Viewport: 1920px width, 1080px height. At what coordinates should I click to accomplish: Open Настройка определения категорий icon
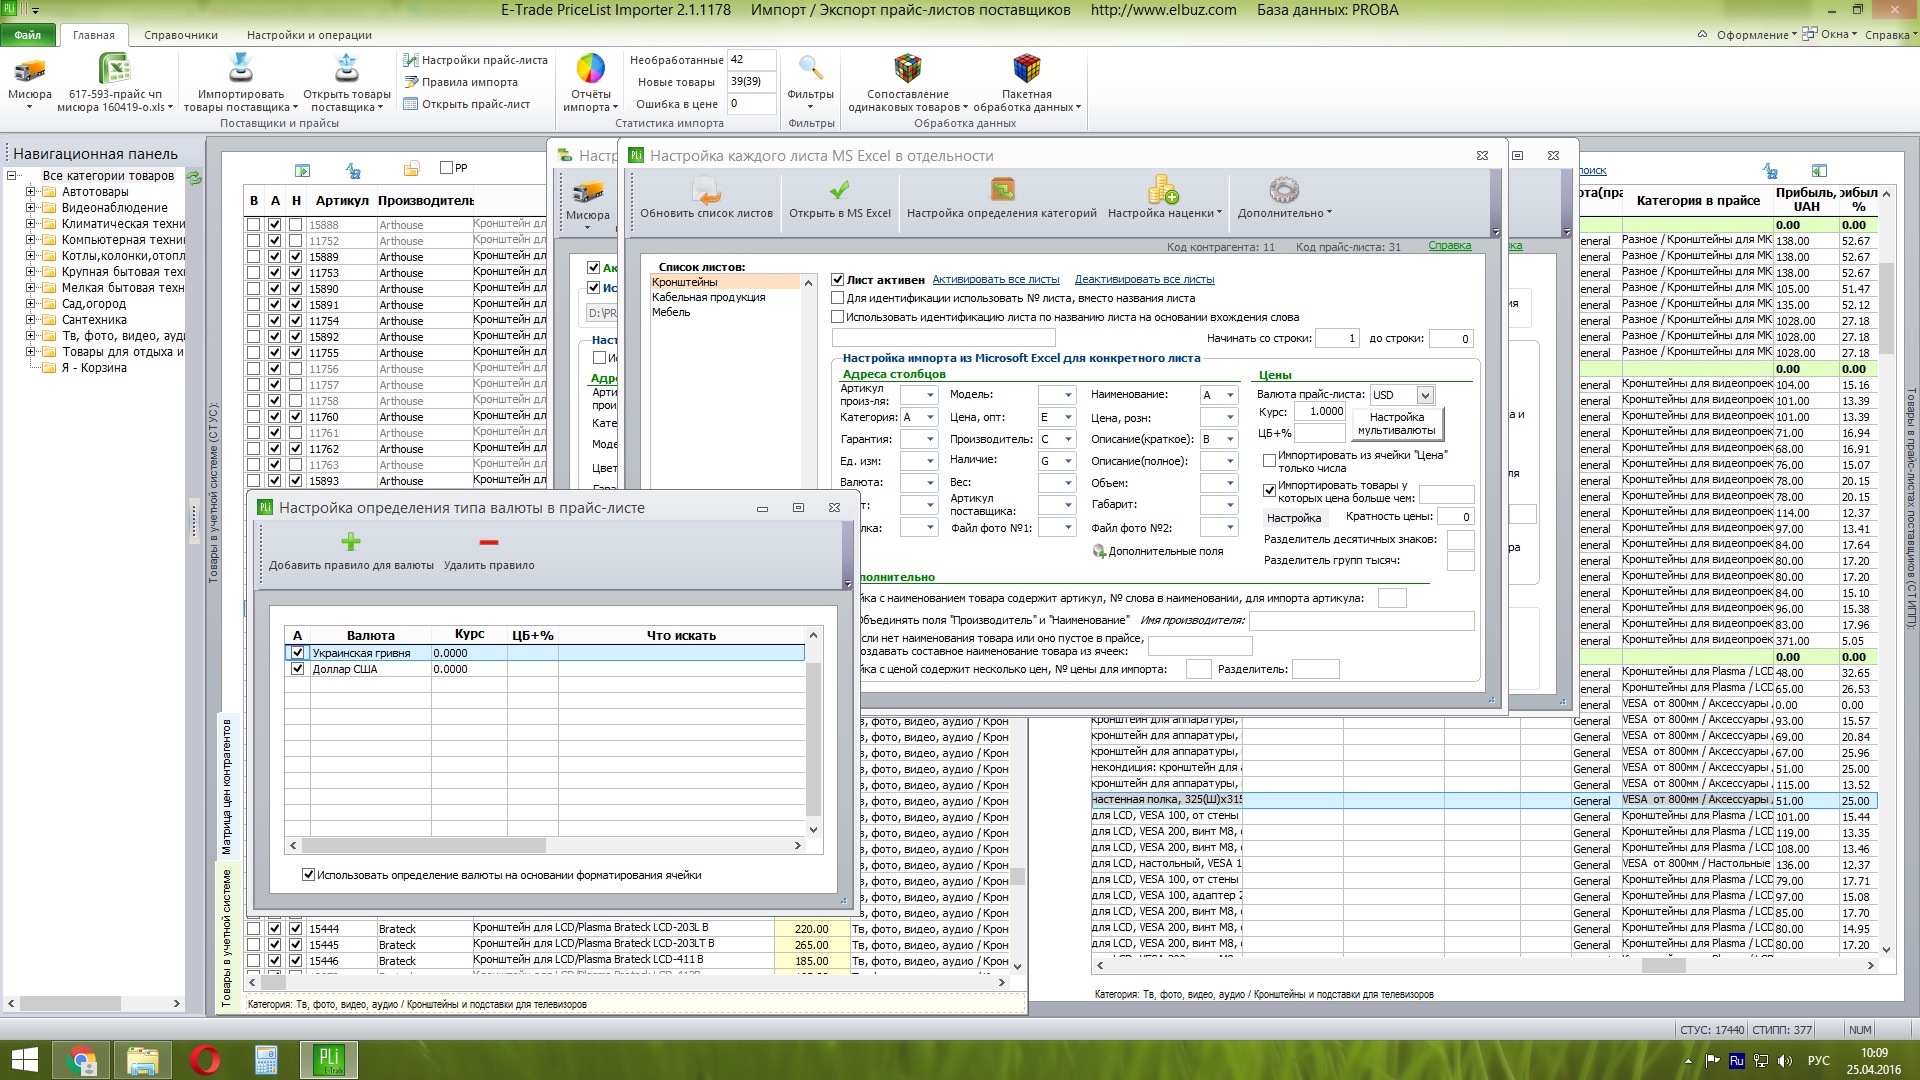click(x=1002, y=190)
